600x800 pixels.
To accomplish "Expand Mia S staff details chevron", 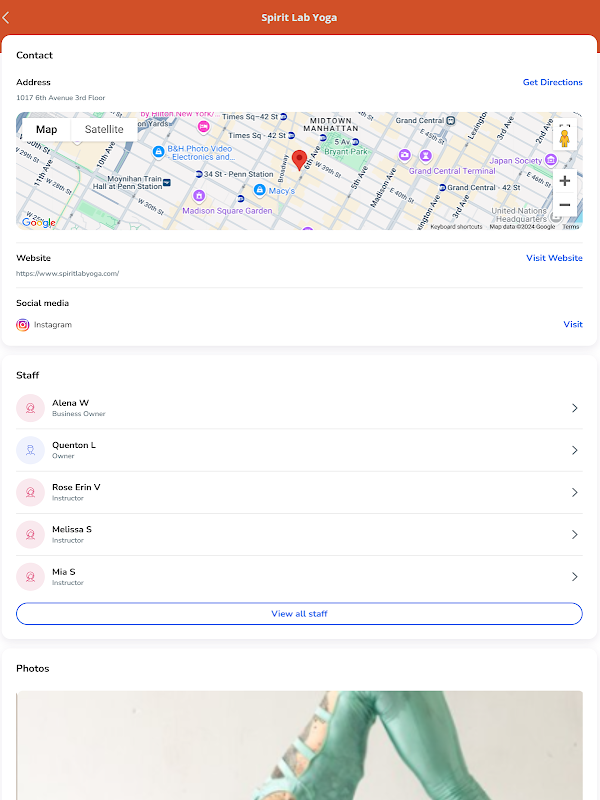I will tap(574, 577).
